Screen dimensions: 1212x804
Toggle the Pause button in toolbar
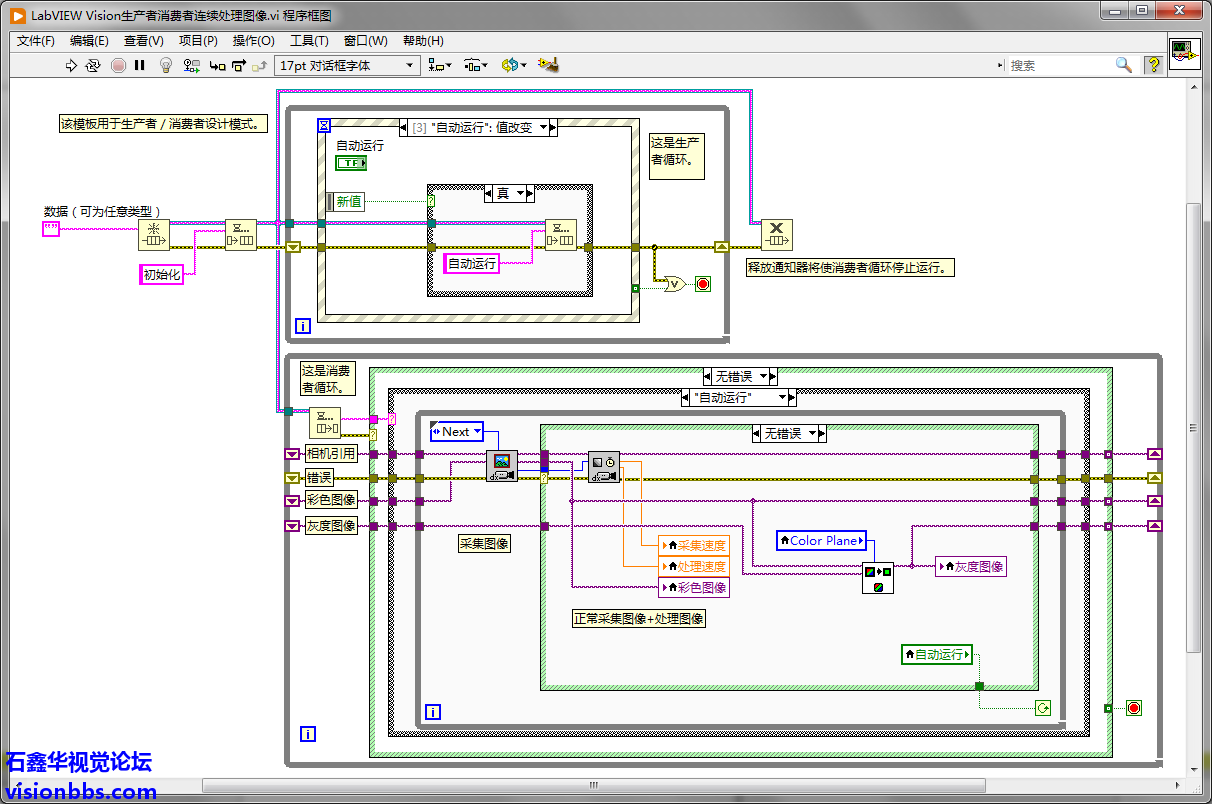click(140, 65)
